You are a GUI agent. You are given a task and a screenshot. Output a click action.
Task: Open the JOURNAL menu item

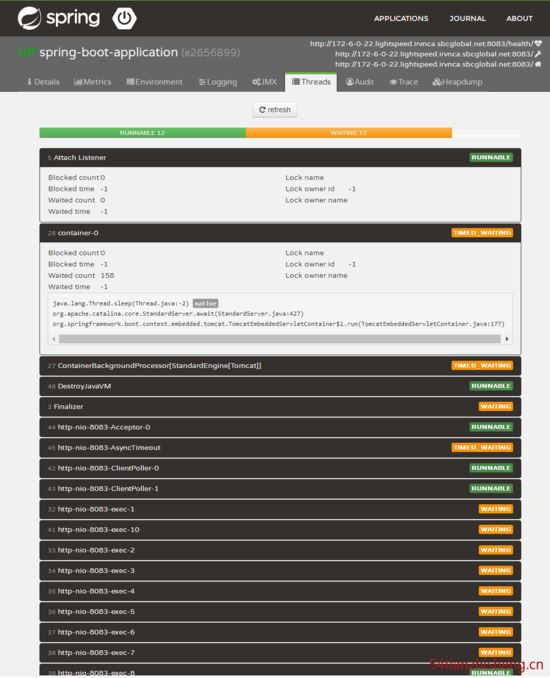467,19
